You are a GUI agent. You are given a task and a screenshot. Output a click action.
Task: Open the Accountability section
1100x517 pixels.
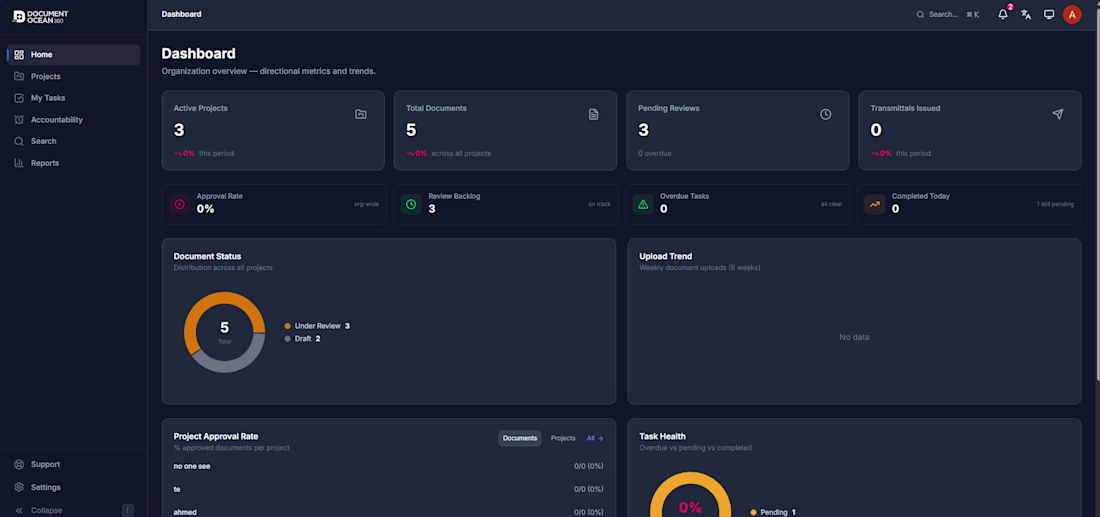point(74,120)
